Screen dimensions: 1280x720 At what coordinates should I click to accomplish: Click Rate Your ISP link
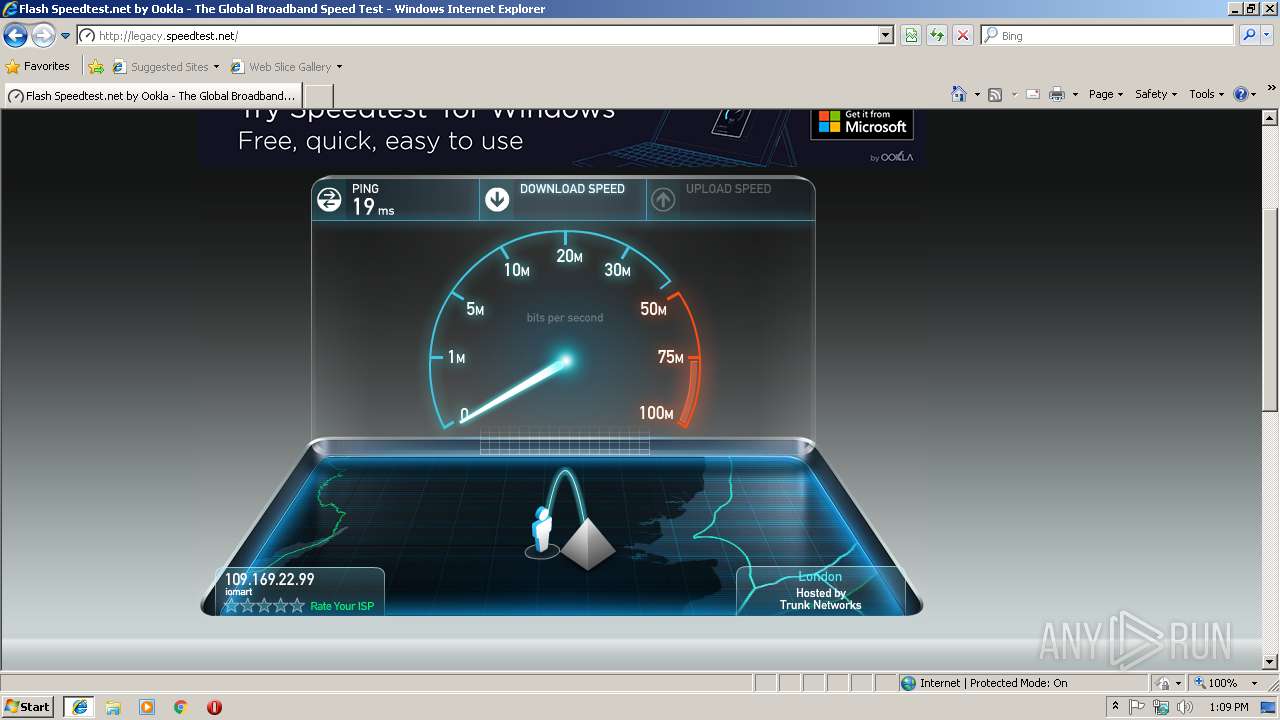(x=342, y=606)
